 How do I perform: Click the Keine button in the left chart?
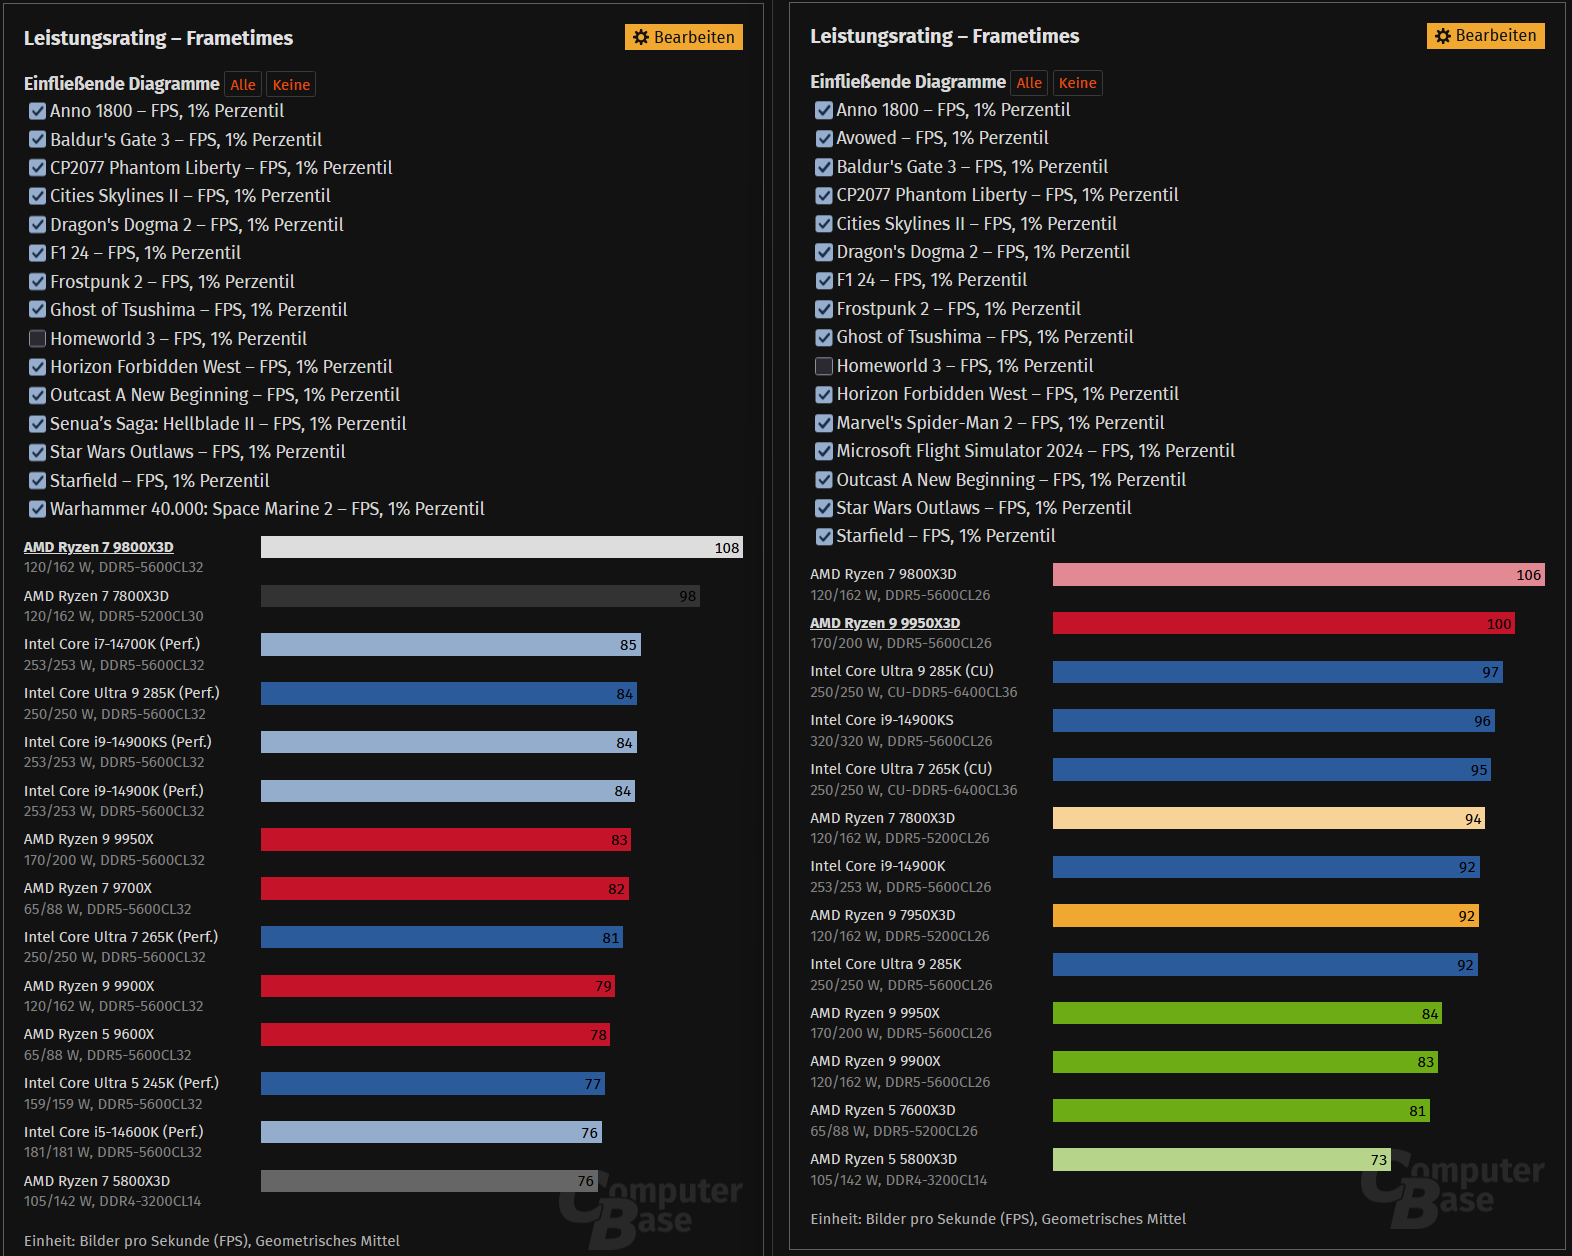[x=291, y=85]
